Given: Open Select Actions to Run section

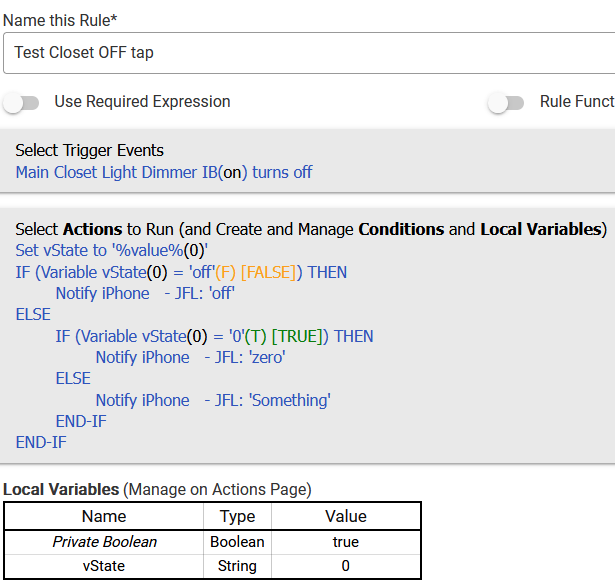Looking at the screenshot, I should click(310, 229).
